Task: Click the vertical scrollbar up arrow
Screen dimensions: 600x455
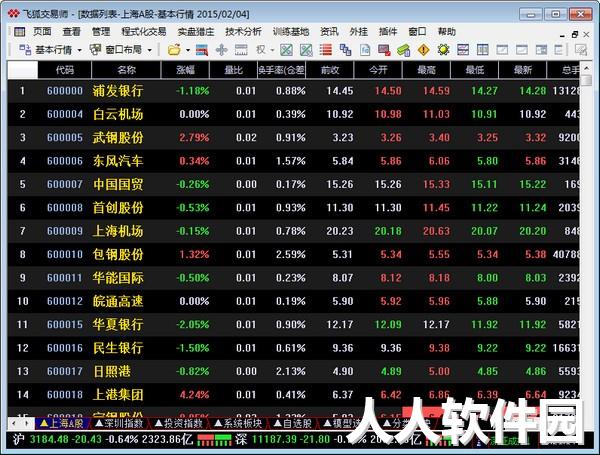Action: (586, 68)
